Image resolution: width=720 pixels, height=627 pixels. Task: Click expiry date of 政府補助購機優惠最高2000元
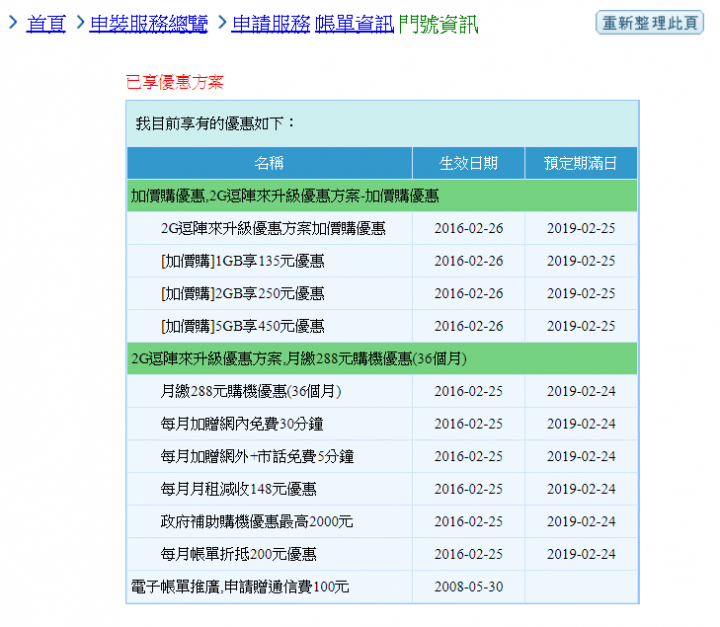(x=581, y=522)
